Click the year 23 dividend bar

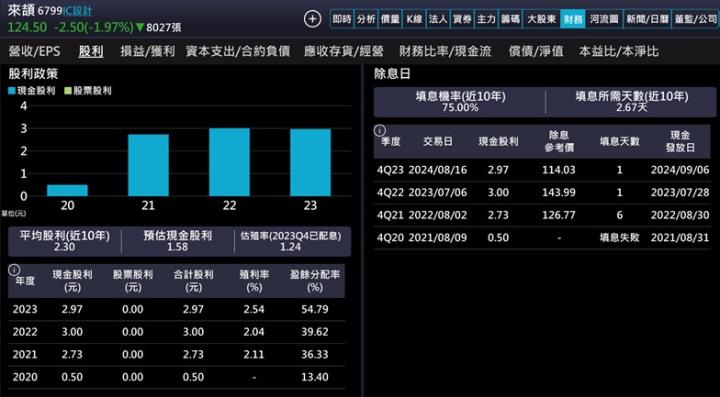tap(310, 162)
